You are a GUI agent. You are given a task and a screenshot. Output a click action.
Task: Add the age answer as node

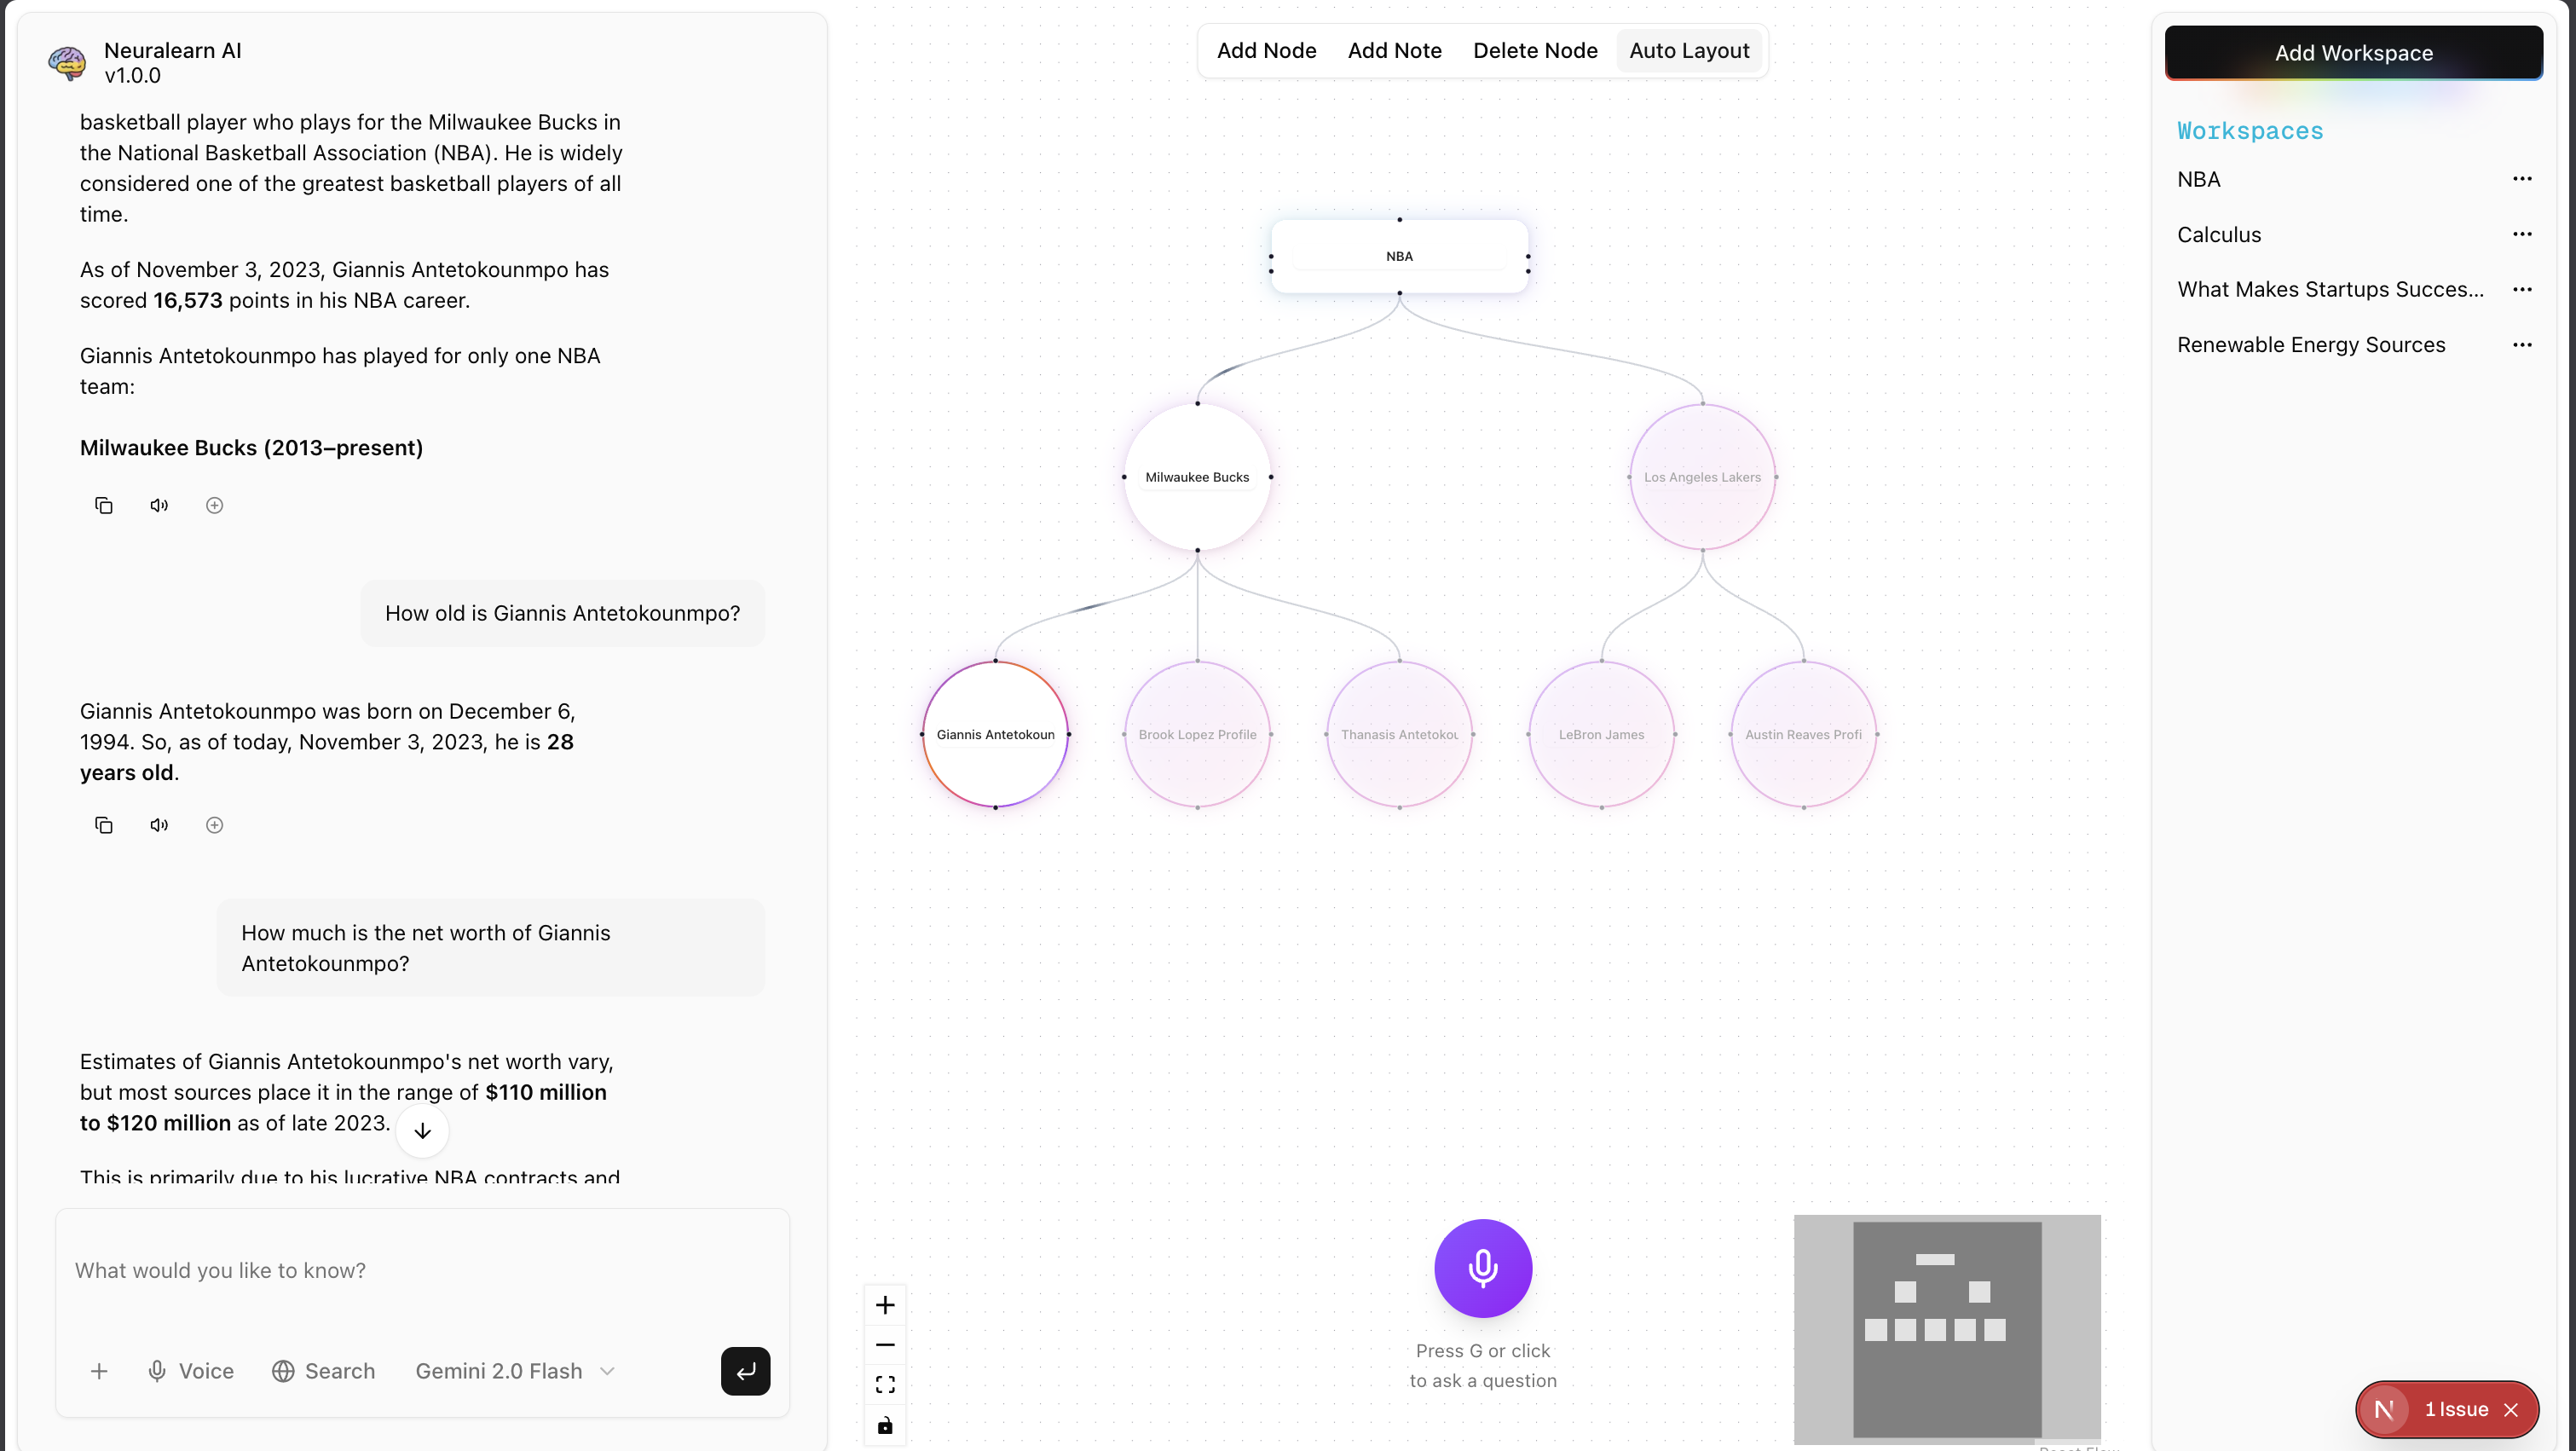214,825
